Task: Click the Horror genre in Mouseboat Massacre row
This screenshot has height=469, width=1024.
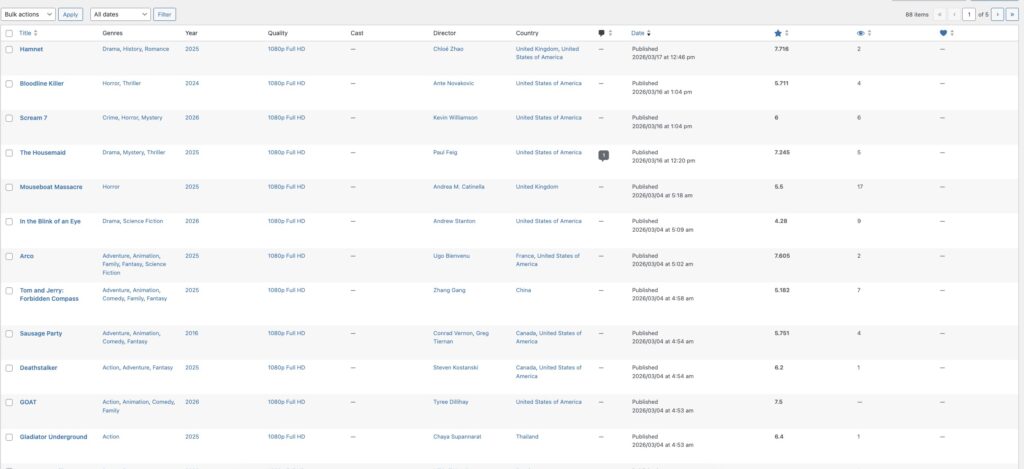Action: 111,187
